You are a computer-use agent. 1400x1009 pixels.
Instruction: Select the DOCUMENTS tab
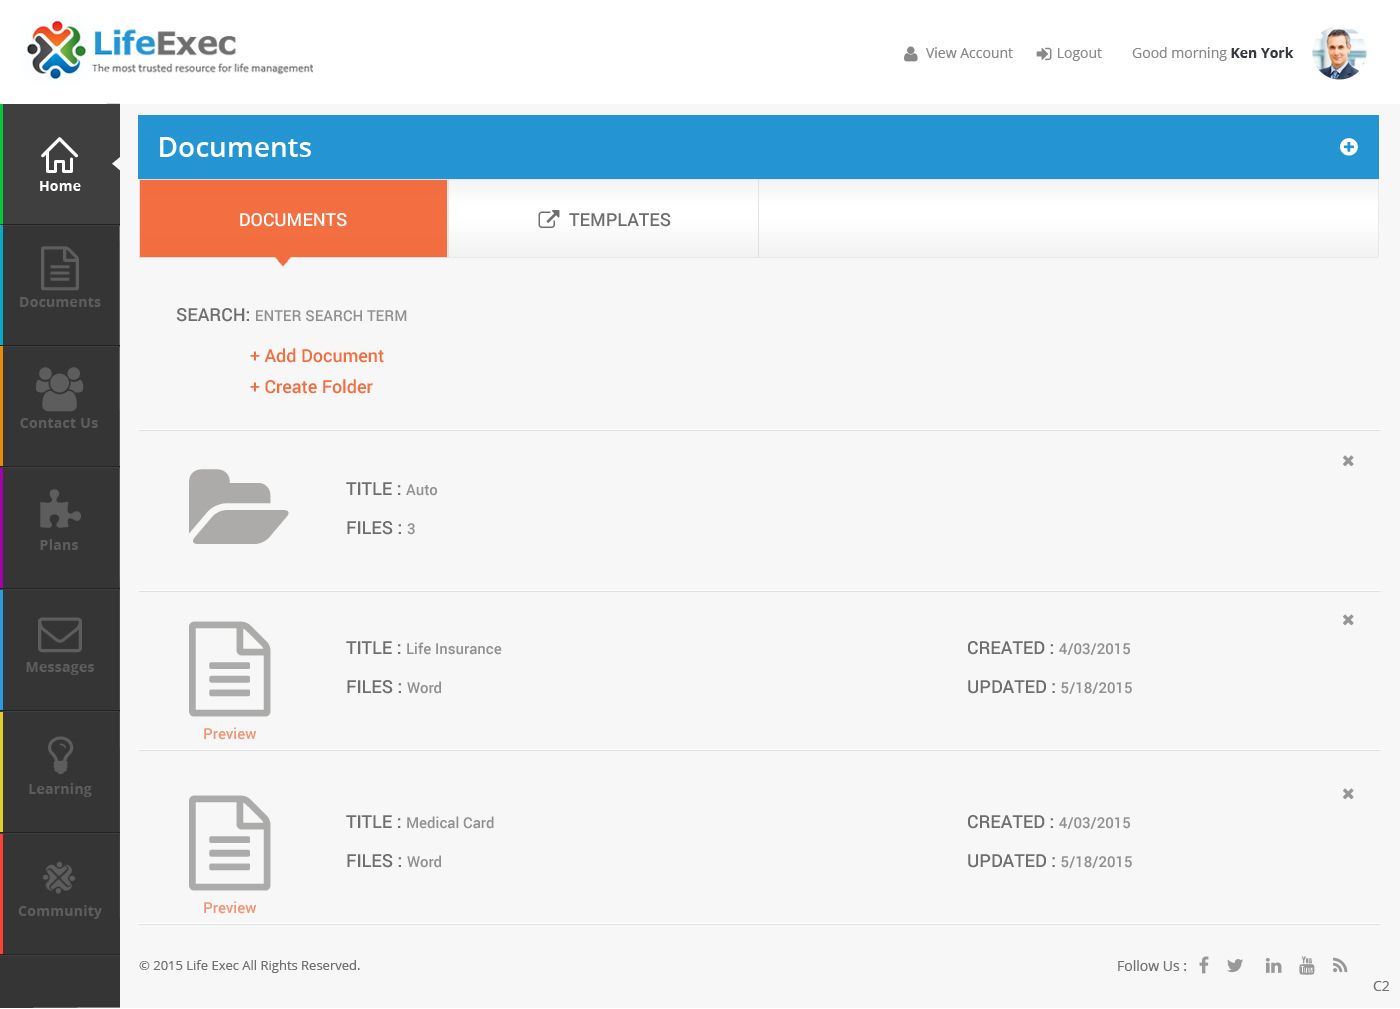292,219
